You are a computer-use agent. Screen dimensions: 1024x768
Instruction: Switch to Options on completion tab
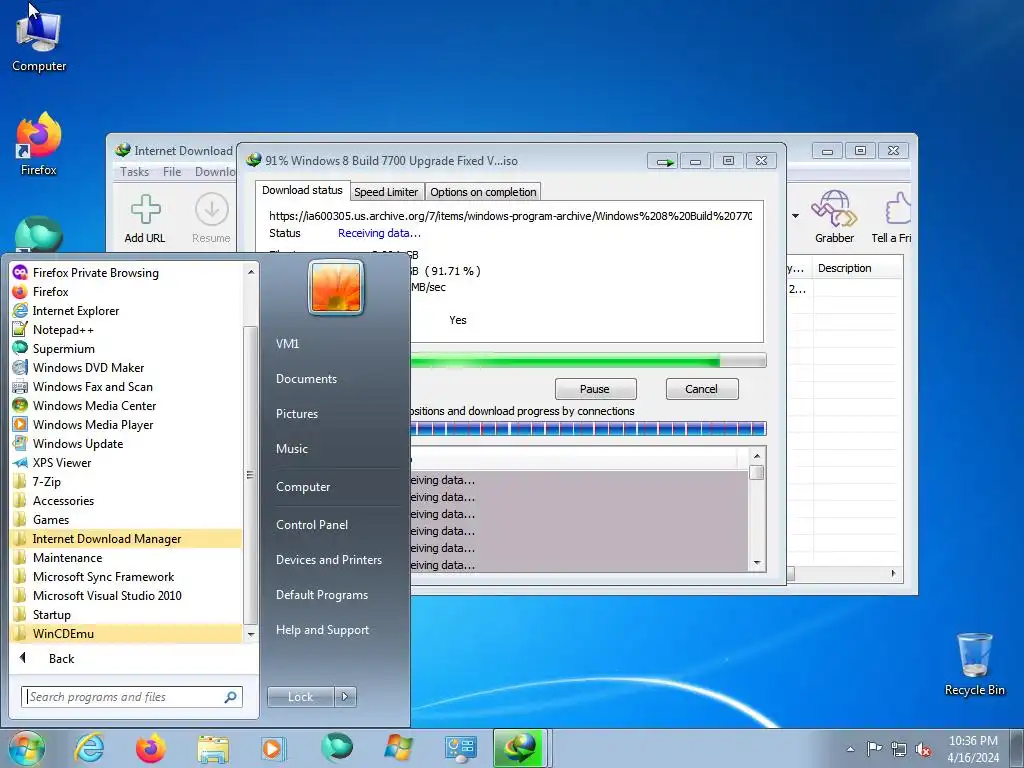click(x=483, y=192)
